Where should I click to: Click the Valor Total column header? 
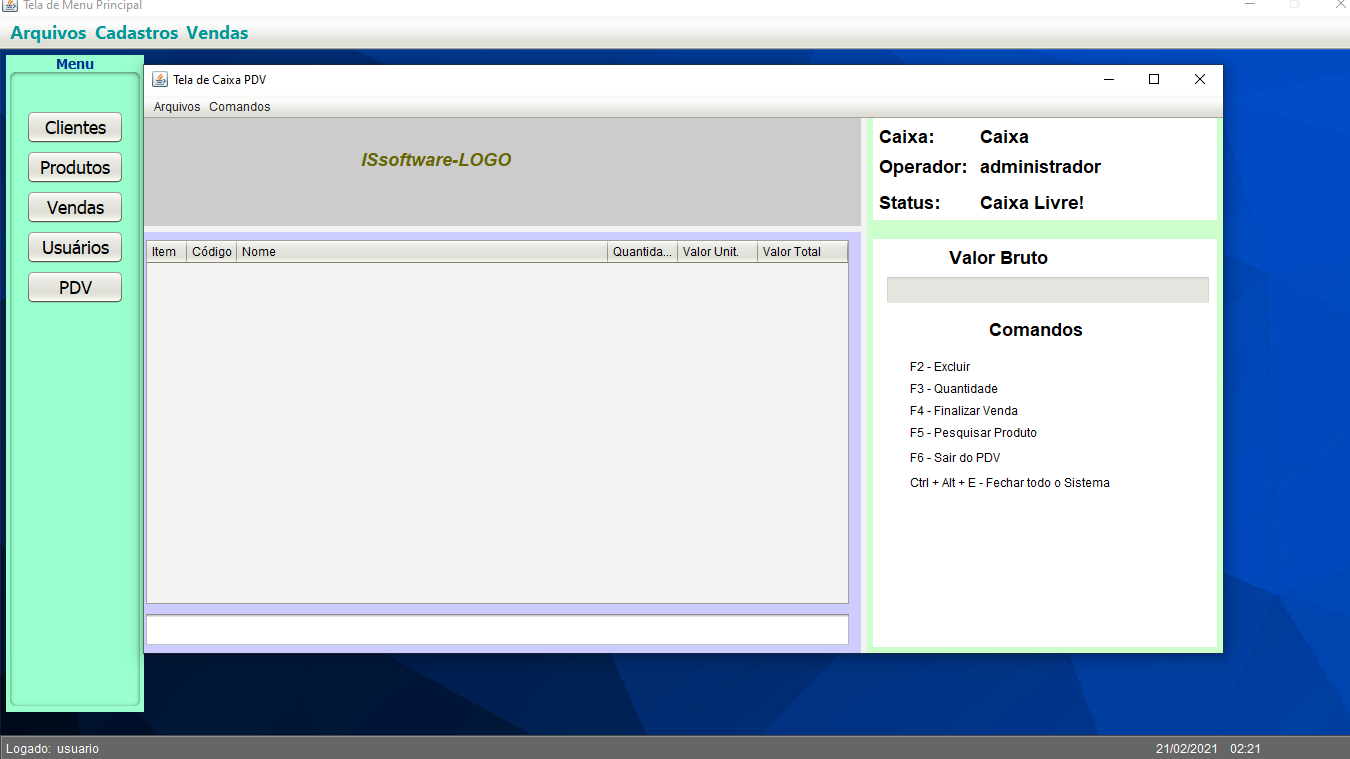point(803,252)
